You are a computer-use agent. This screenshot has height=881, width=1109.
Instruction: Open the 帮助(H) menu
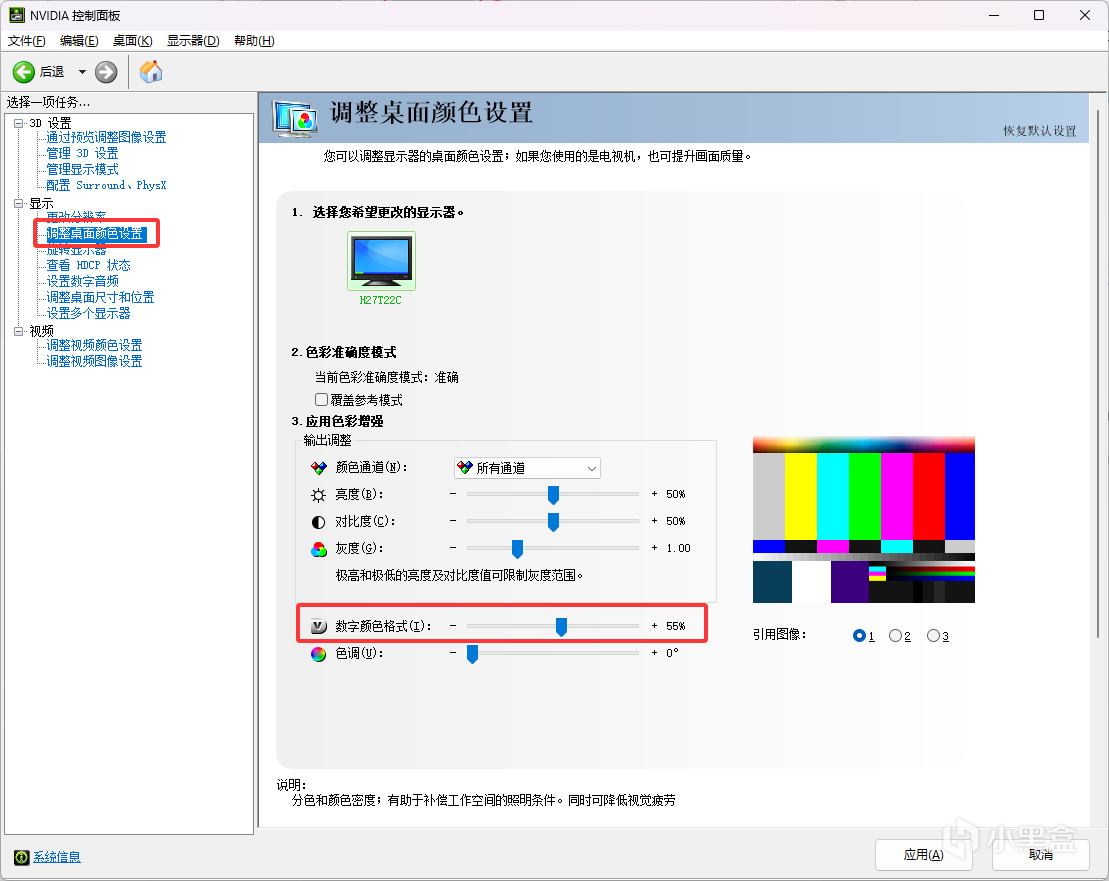pos(254,41)
